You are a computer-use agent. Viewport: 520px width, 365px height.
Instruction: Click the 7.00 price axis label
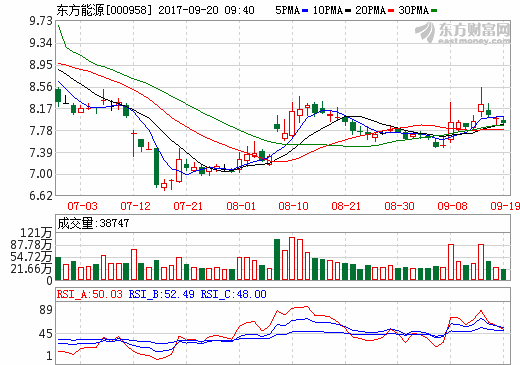pos(41,174)
